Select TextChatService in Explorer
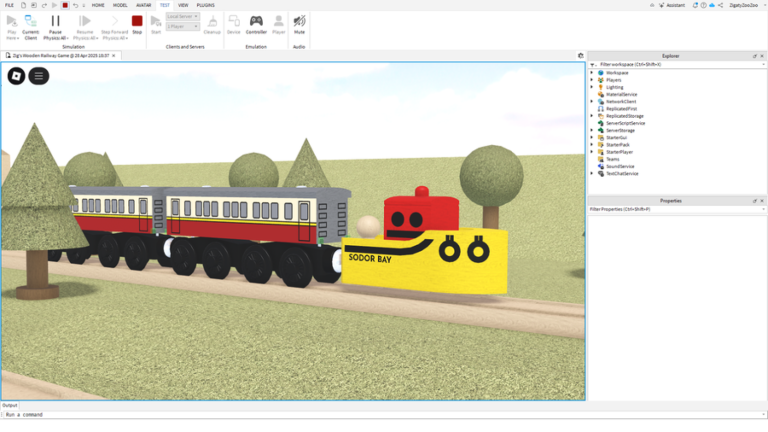Screen dimensions: 768x432 pyautogui.click(x=622, y=173)
